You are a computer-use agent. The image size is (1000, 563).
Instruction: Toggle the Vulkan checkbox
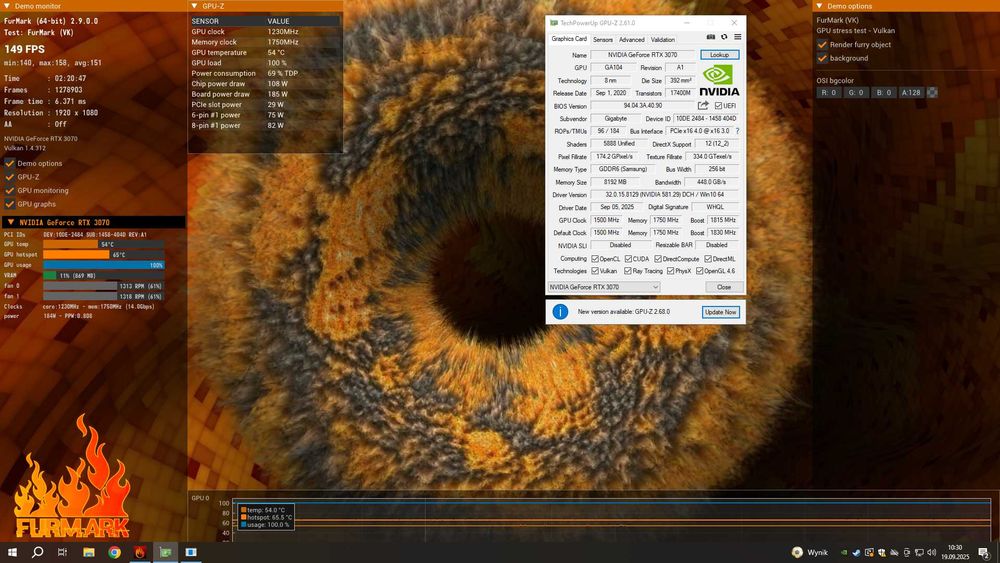[594, 271]
